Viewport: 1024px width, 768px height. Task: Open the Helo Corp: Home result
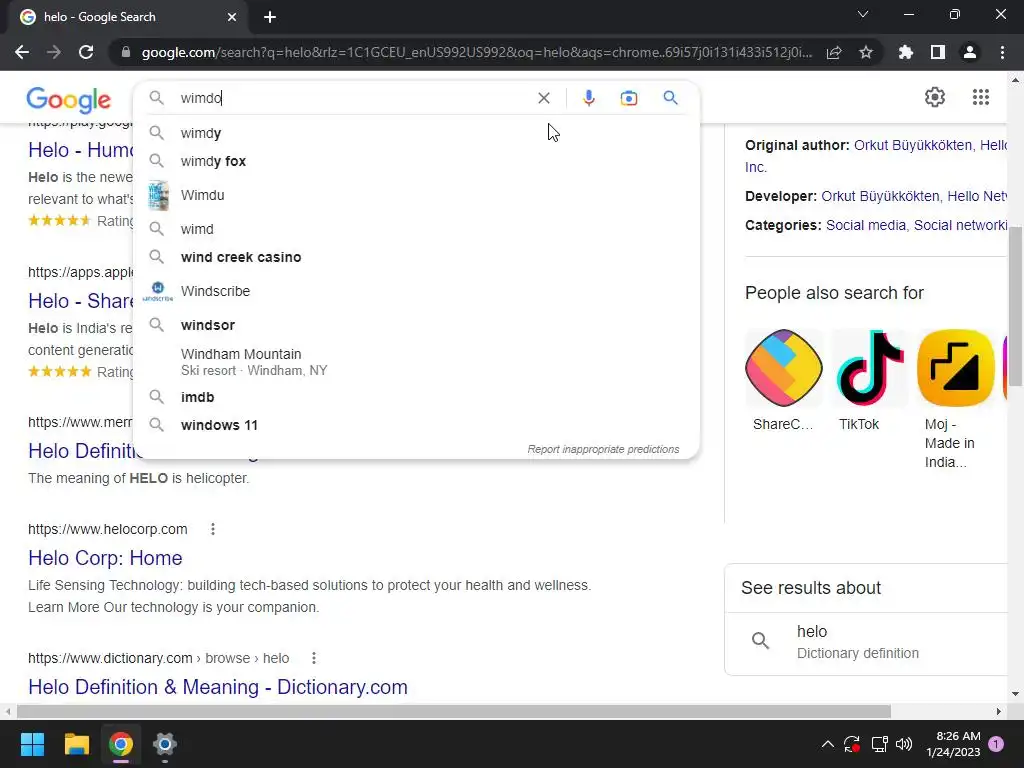(x=105, y=558)
